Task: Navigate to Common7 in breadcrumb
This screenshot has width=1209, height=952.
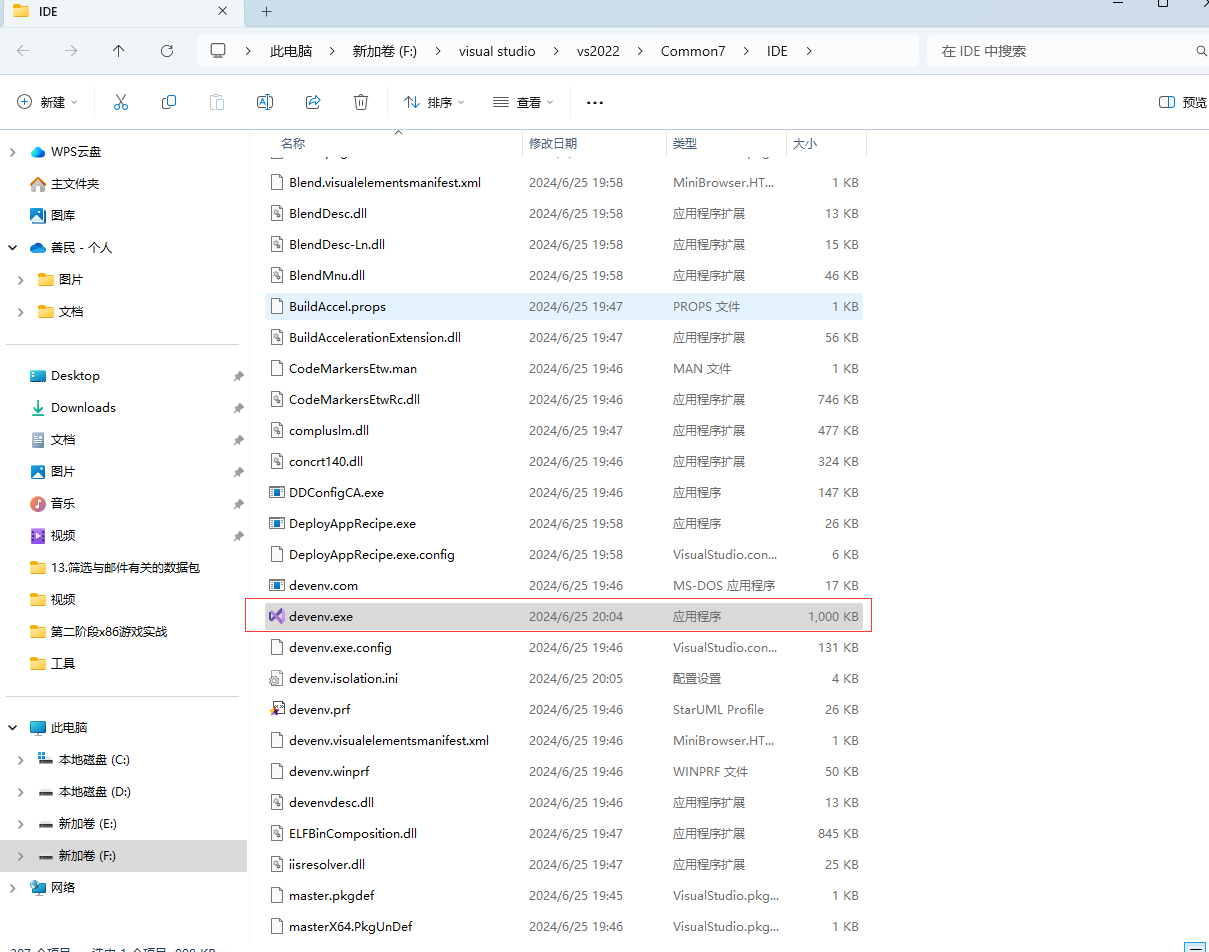Action: [x=693, y=51]
